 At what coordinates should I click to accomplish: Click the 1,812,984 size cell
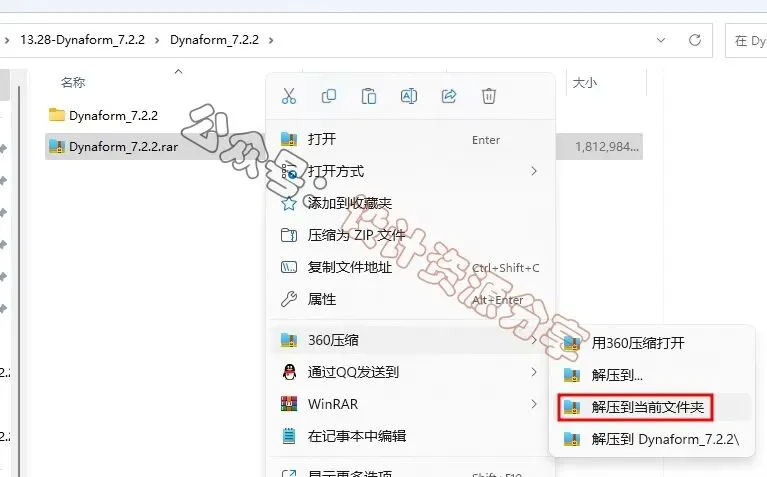click(x=607, y=146)
